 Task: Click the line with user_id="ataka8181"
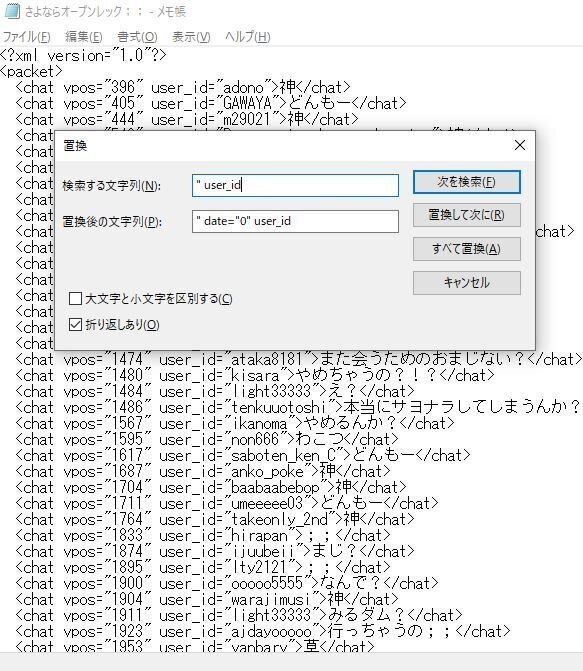coord(299,359)
